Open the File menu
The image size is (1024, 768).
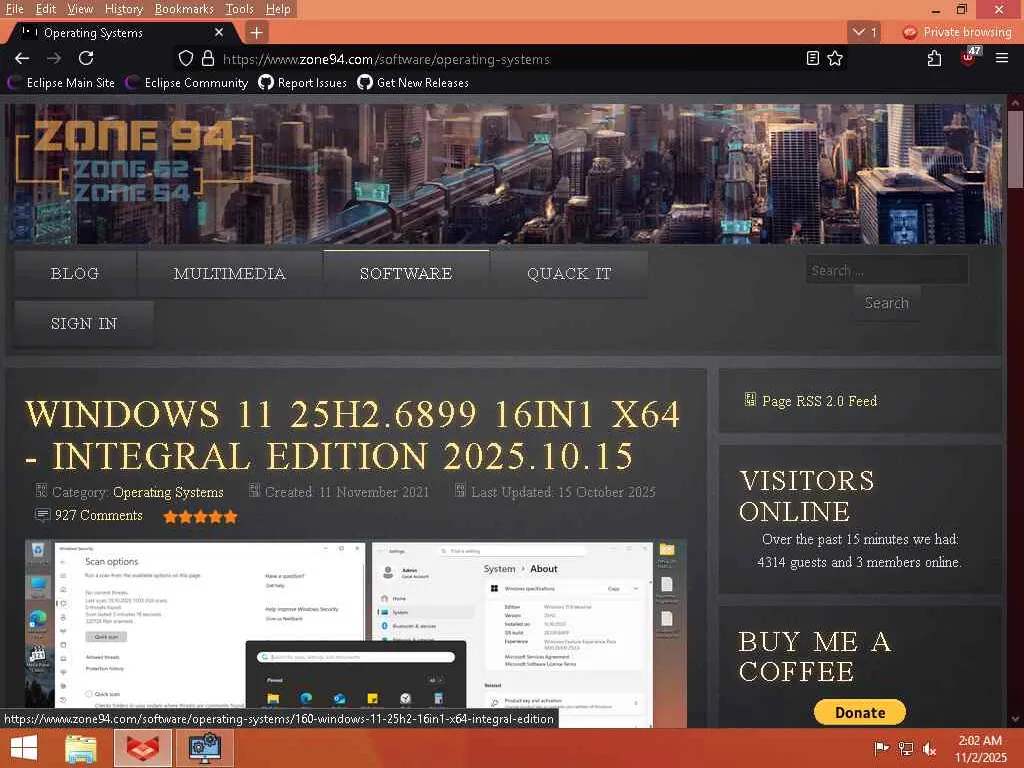pyautogui.click(x=14, y=9)
